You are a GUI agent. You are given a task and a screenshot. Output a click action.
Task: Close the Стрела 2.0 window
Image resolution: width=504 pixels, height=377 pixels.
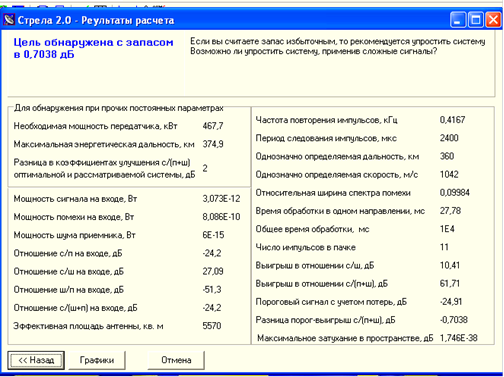coord(493,20)
